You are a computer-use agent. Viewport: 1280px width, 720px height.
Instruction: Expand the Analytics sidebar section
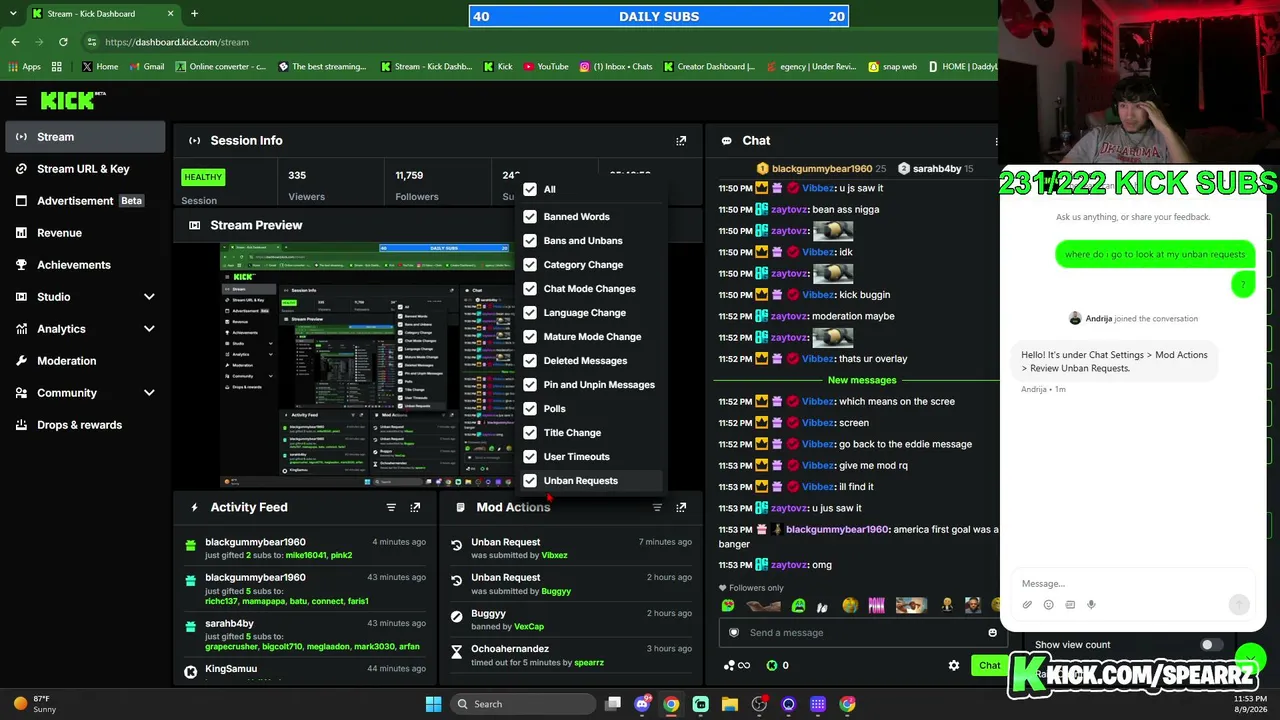point(86,329)
